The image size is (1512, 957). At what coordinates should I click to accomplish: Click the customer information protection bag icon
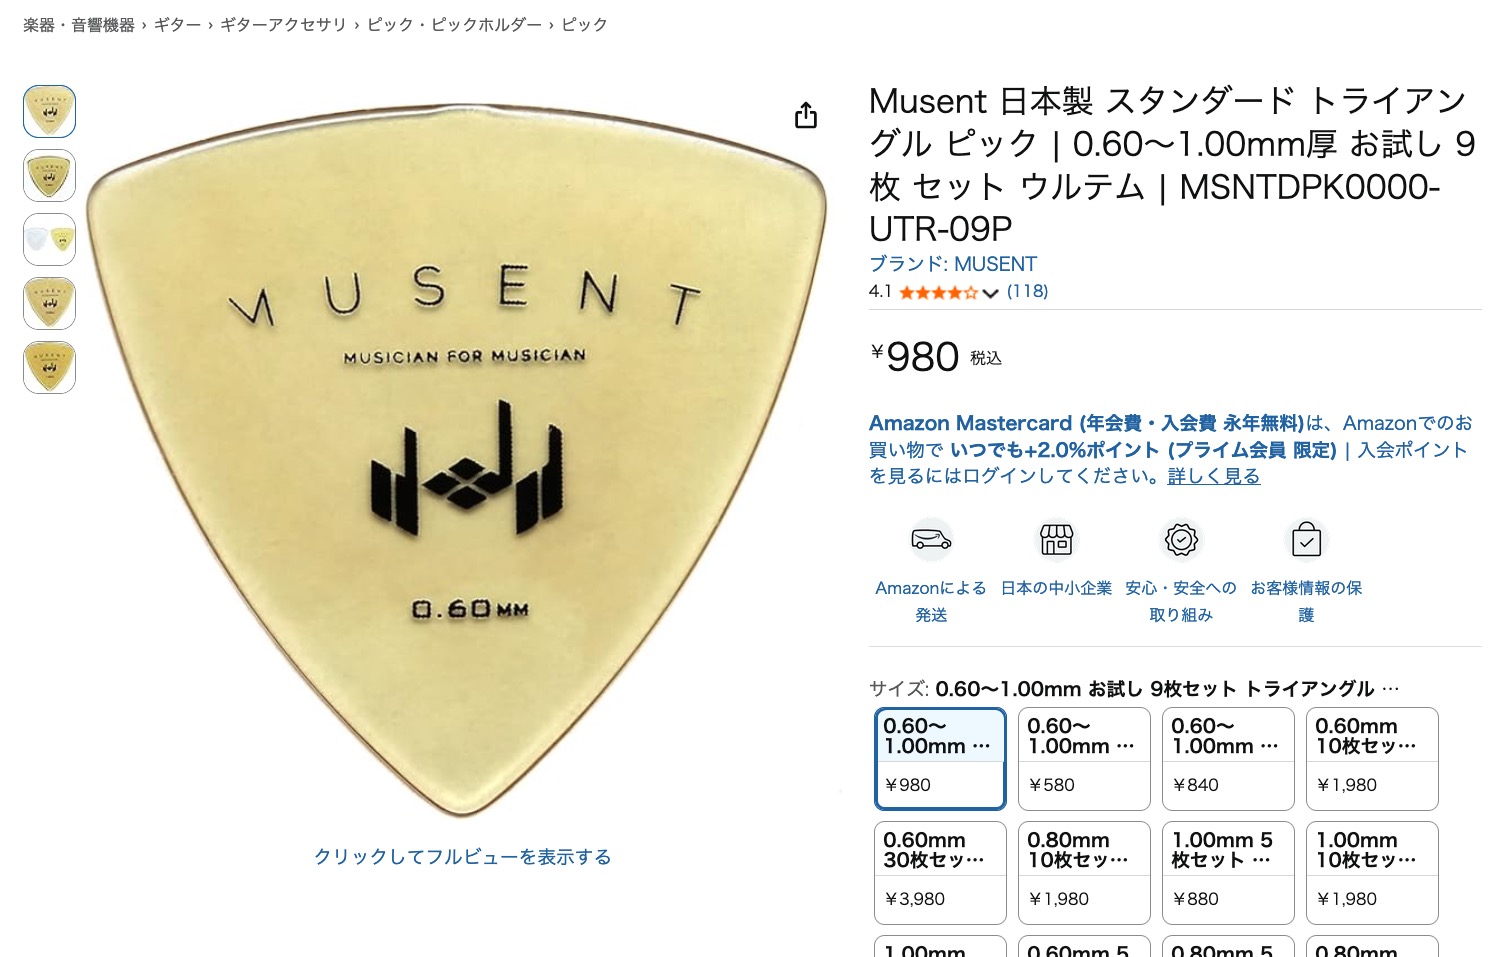click(1306, 541)
